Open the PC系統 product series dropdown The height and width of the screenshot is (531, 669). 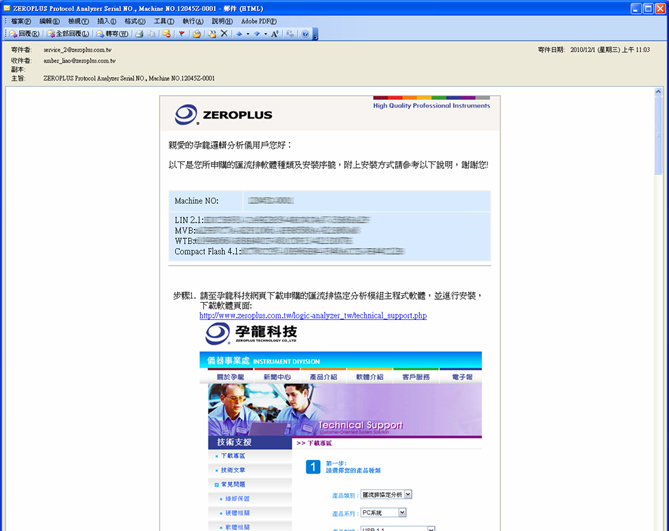coord(383,513)
